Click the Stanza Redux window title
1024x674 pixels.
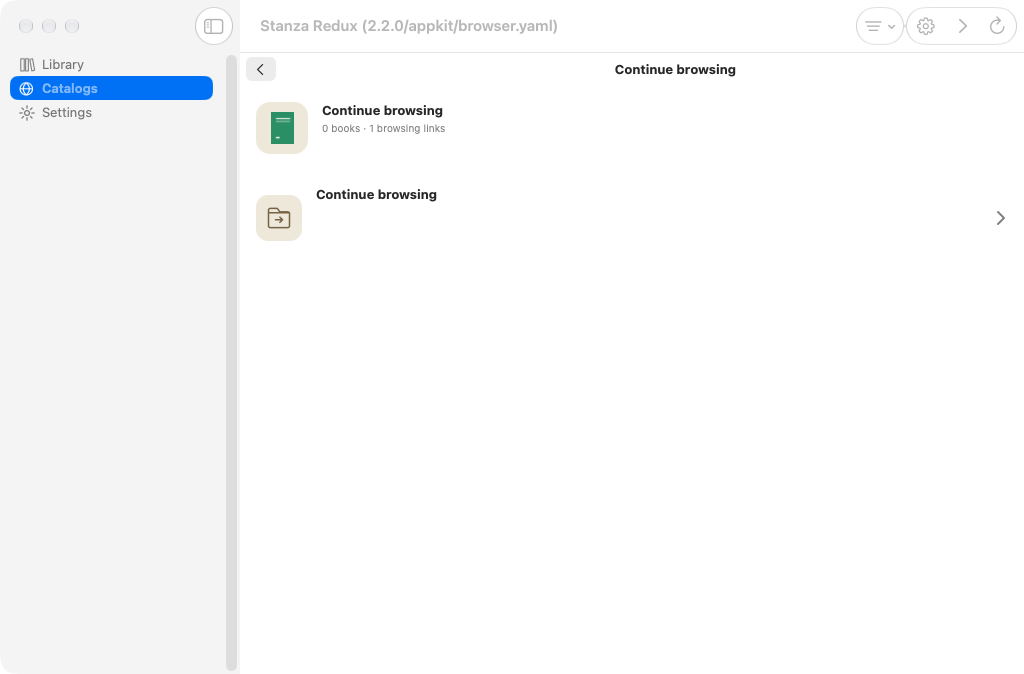pyautogui.click(x=409, y=26)
